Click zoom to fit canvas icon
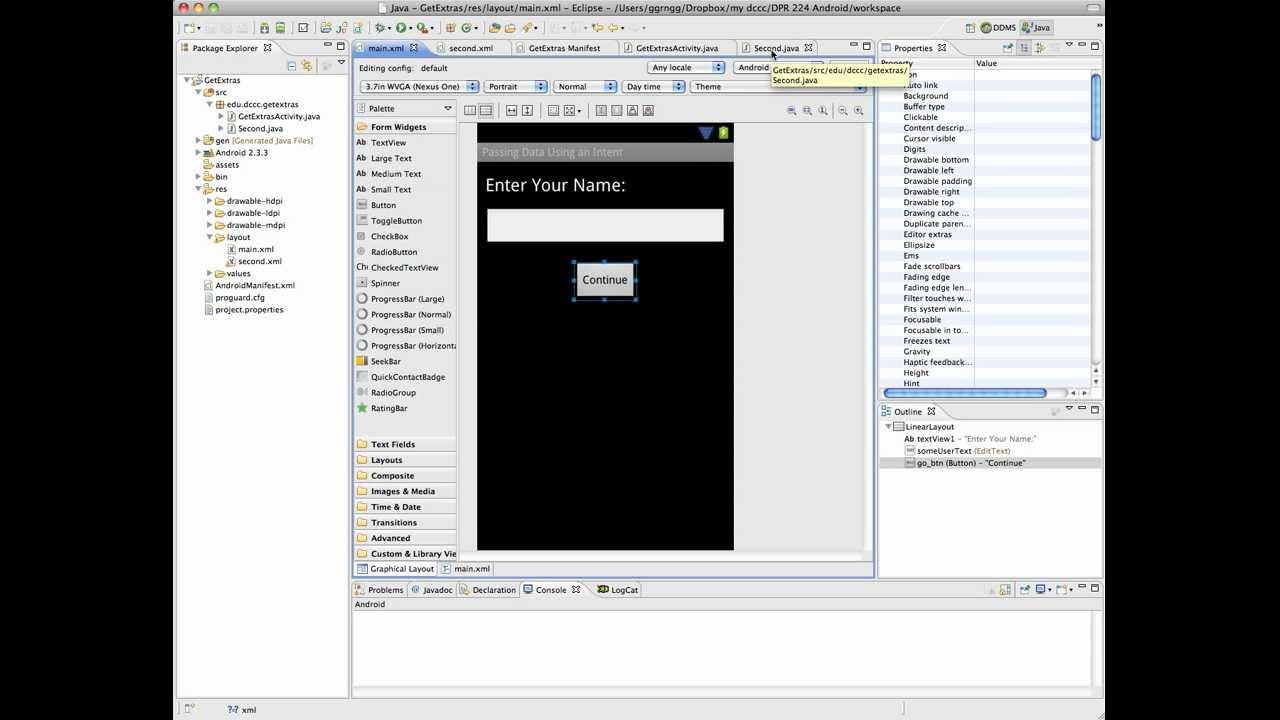Screen dimensions: 1280x720 click(x=807, y=110)
